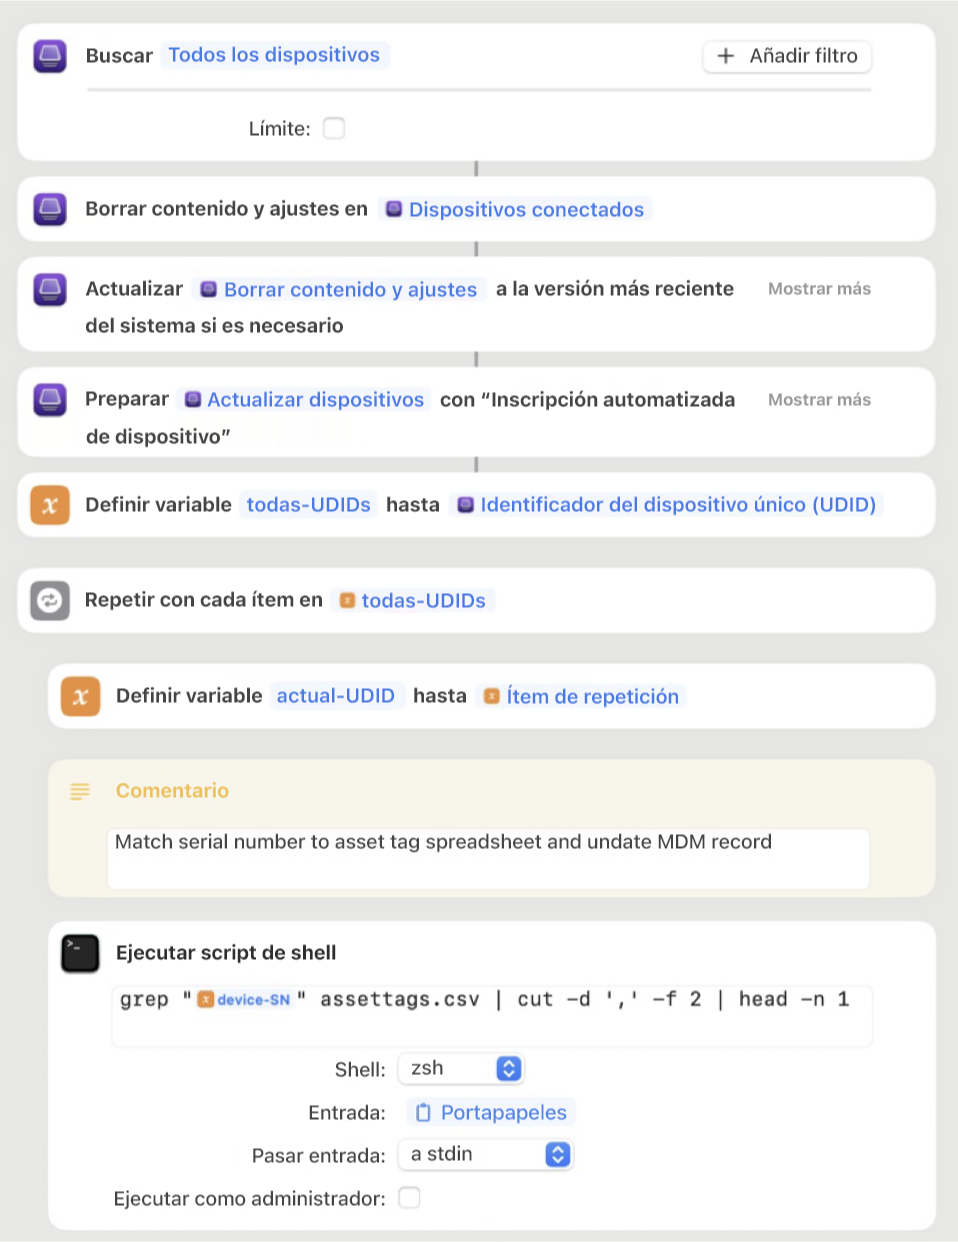
Task: Enable Ejecutar como administrador
Action: (x=409, y=1197)
